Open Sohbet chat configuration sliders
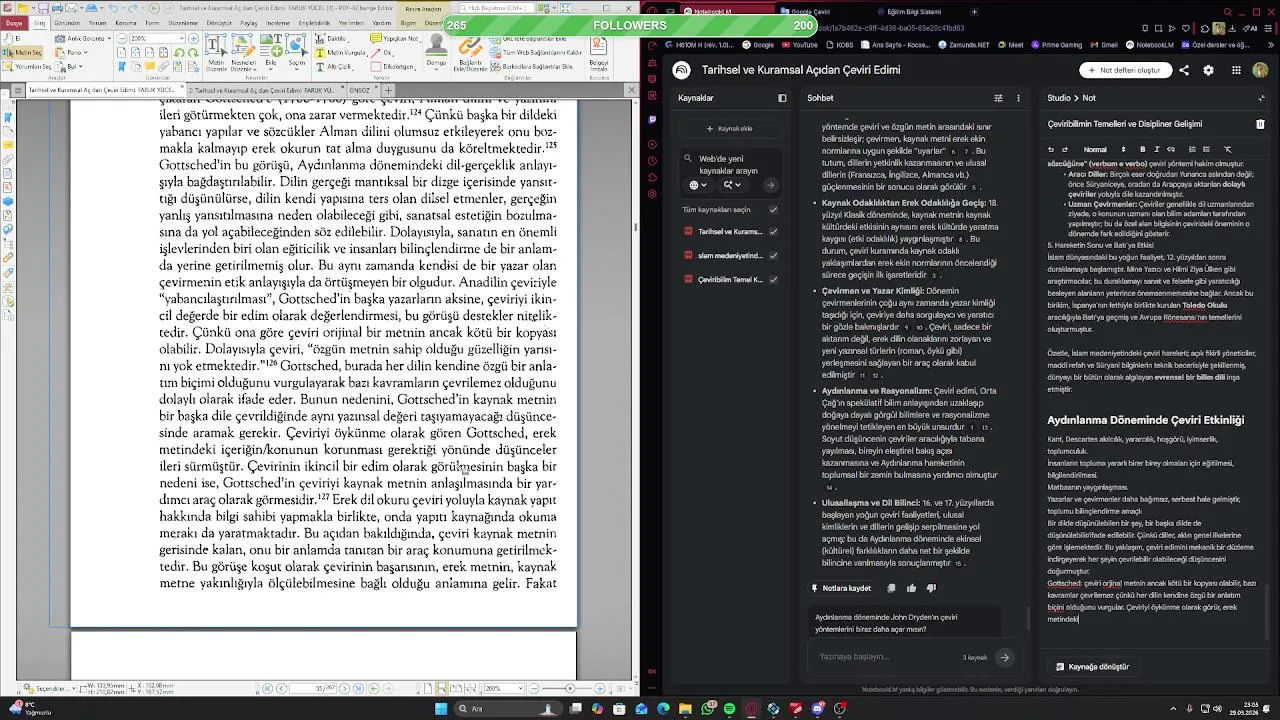Image resolution: width=1280 pixels, height=720 pixels. tap(998, 98)
